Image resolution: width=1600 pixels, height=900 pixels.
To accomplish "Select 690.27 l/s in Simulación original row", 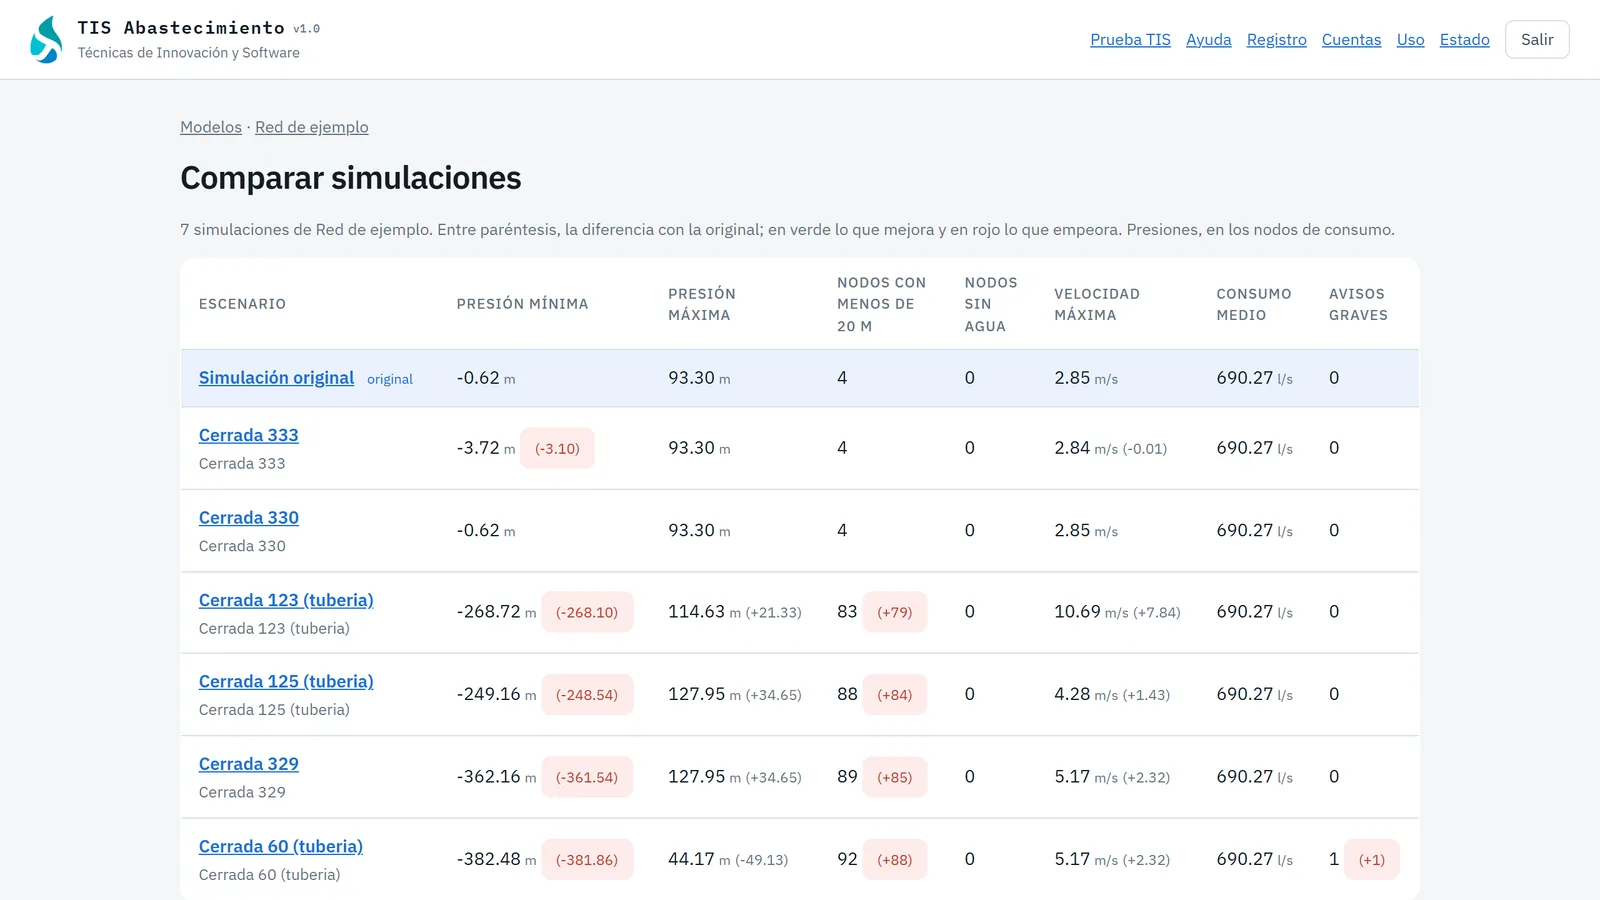I will 1254,378.
